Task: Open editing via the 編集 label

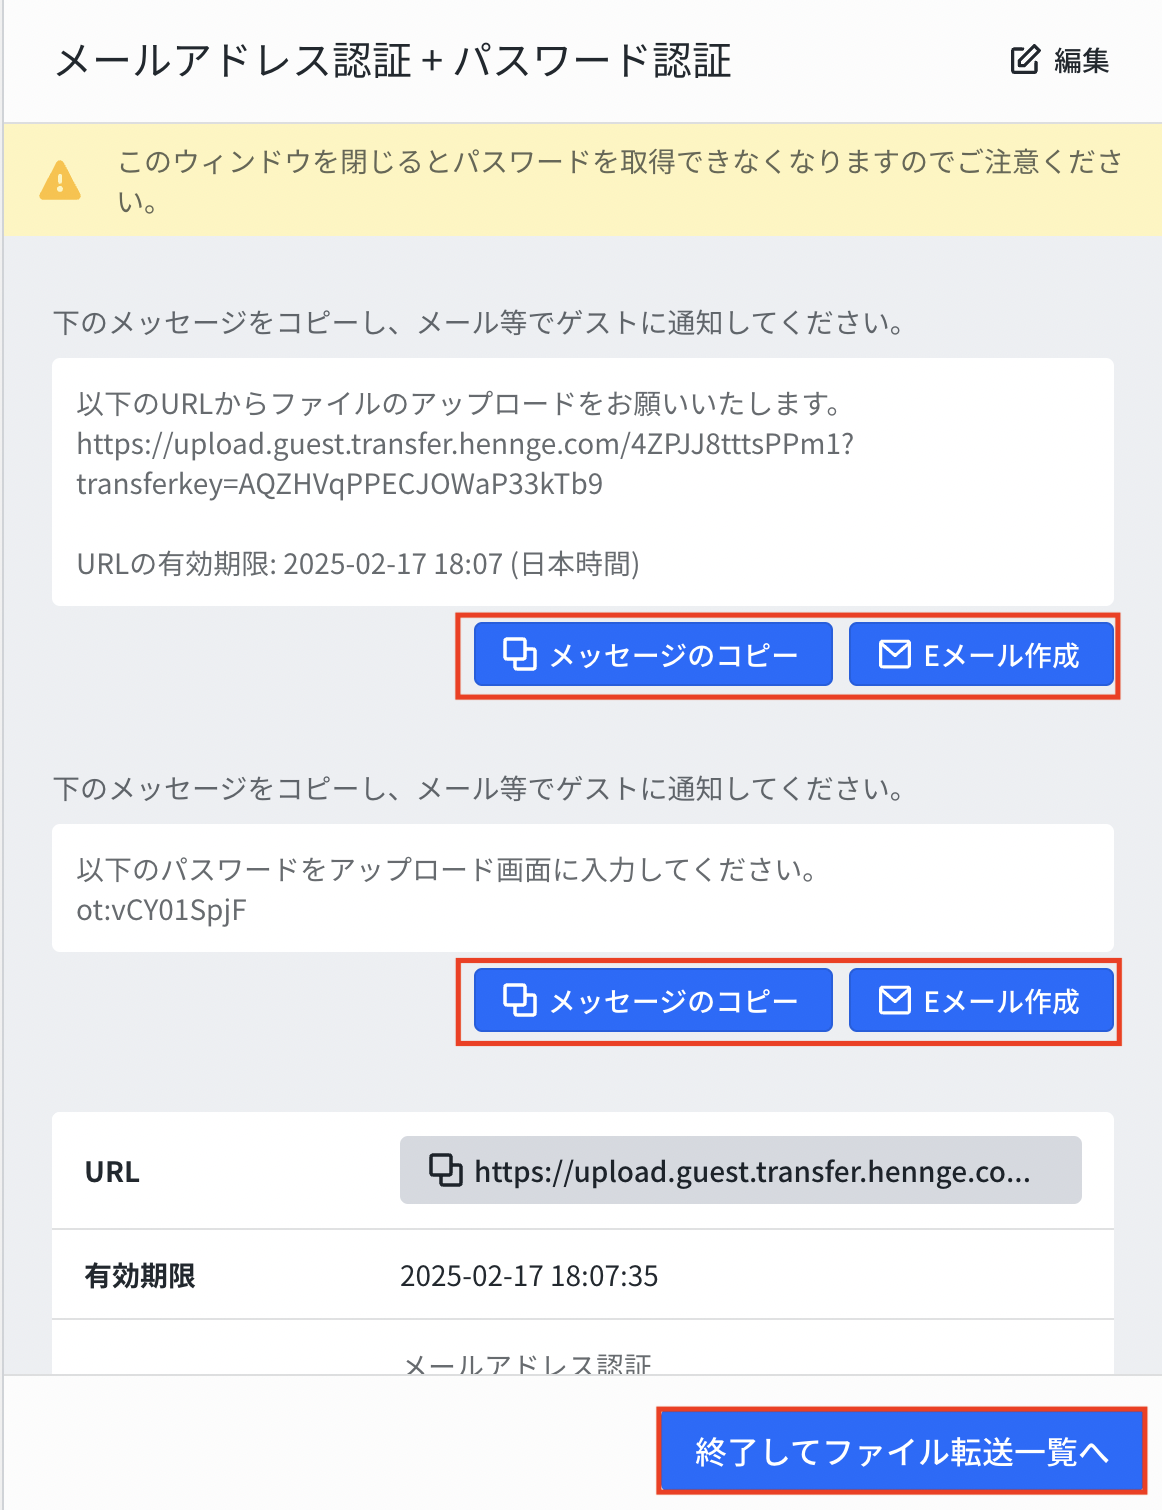Action: coord(1082,61)
